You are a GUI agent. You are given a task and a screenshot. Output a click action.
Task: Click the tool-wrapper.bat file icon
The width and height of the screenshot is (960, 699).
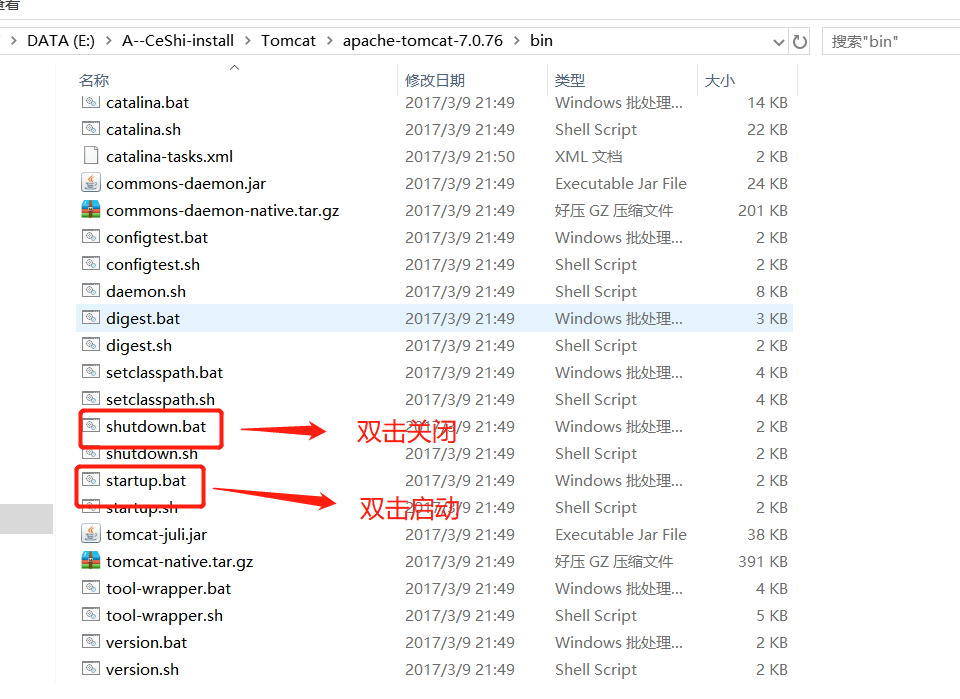[91, 588]
